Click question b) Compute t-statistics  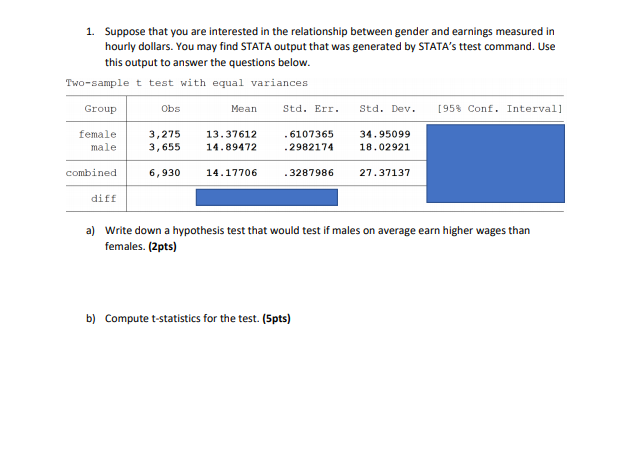coord(188,318)
